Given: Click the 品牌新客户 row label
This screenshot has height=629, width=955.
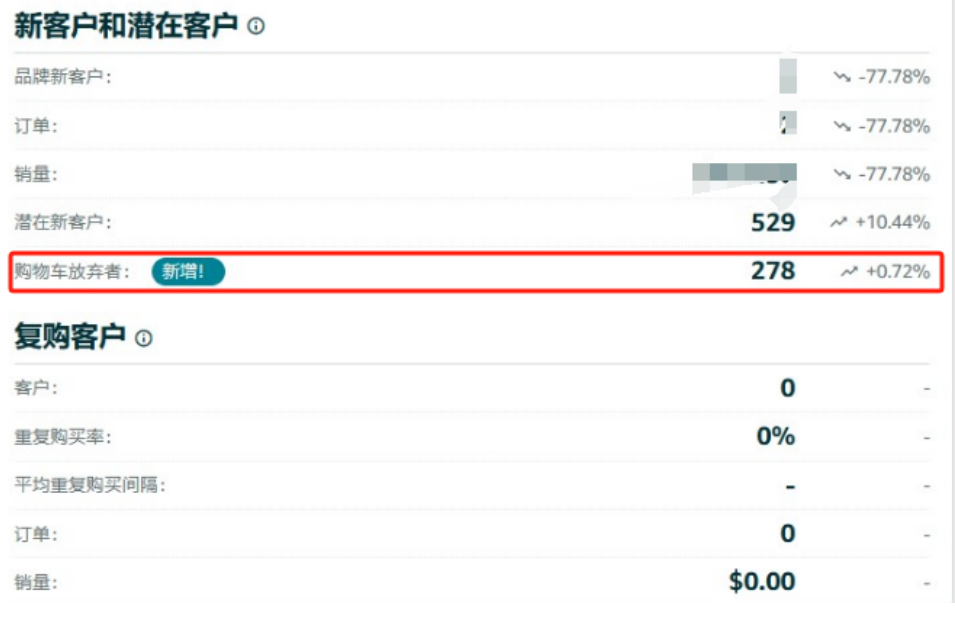Looking at the screenshot, I should point(63,77).
